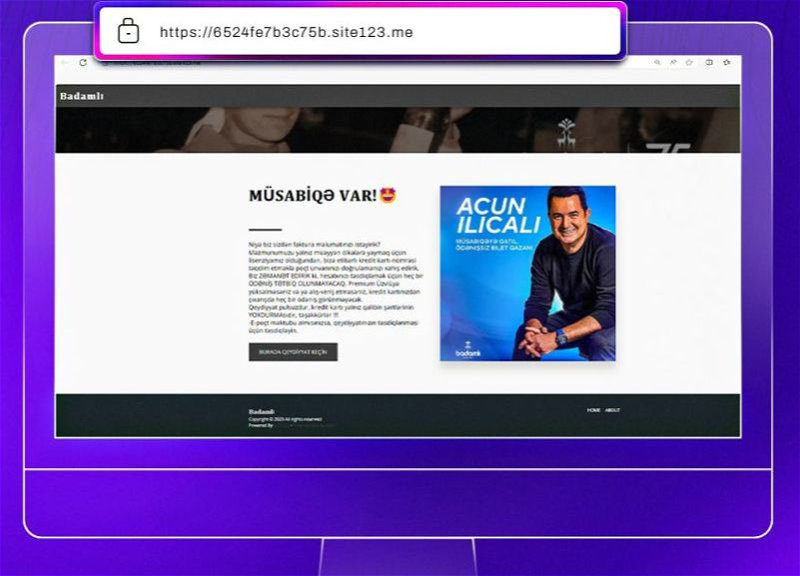Click the emblem logo in the banner image
The height and width of the screenshot is (576, 800).
click(567, 131)
